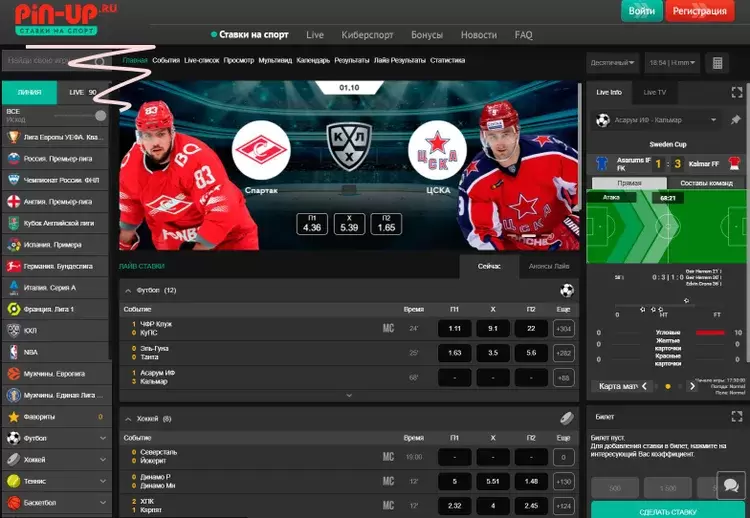Screen dimensions: 750x518
Task: Open Испания. Примера league
Action: coord(55,245)
